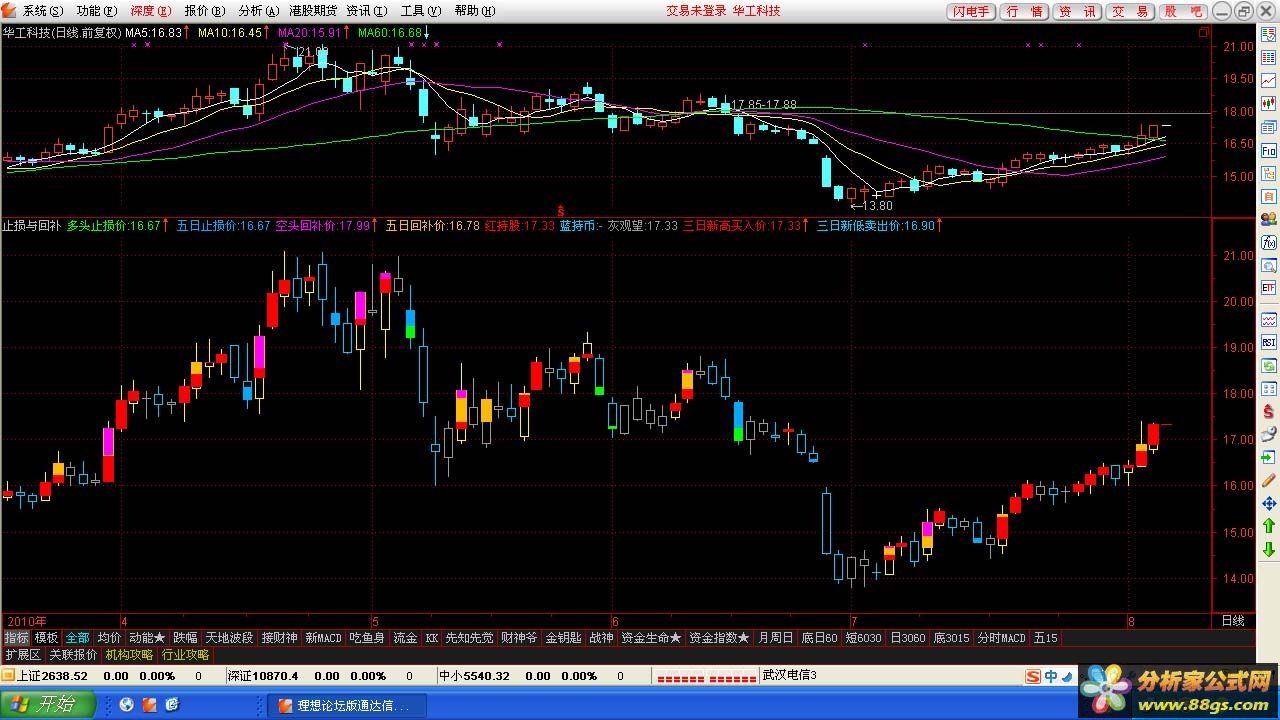Switch to the 接财神 indicator tab
This screenshot has width=1280, height=720.
point(279,637)
